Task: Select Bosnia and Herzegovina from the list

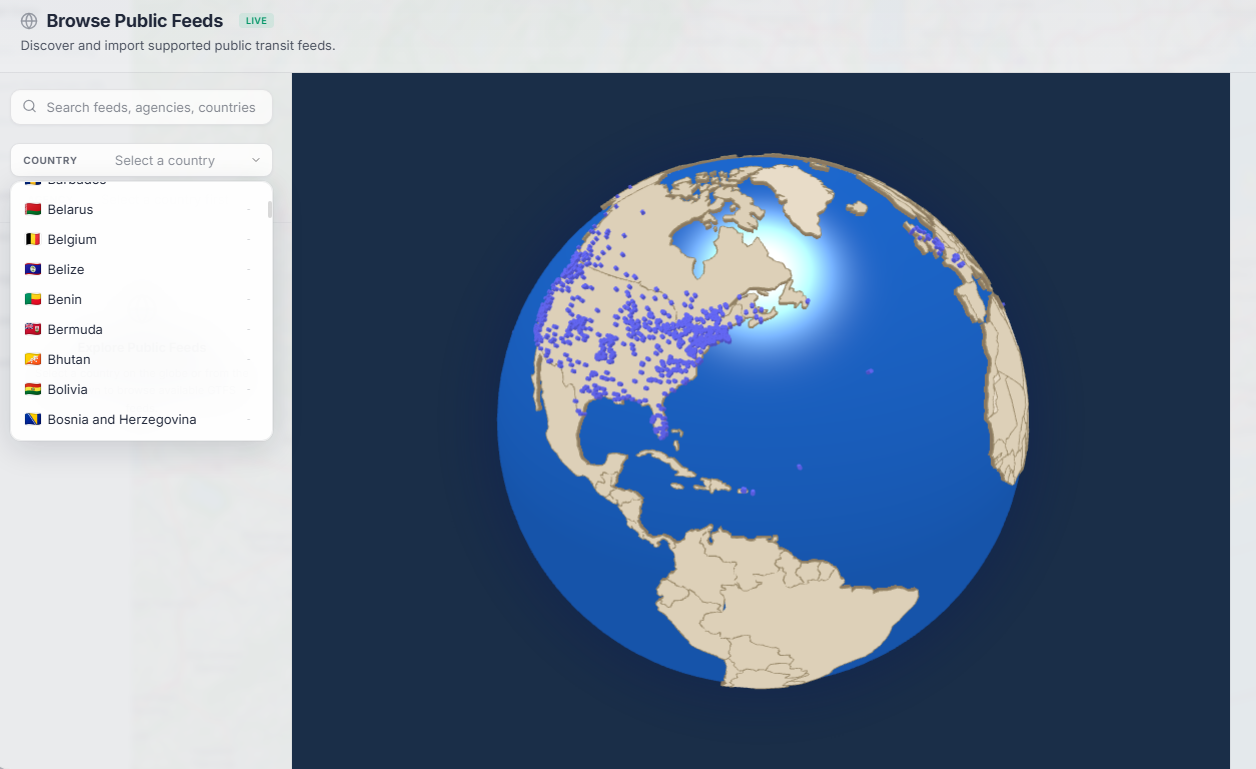Action: point(138,419)
